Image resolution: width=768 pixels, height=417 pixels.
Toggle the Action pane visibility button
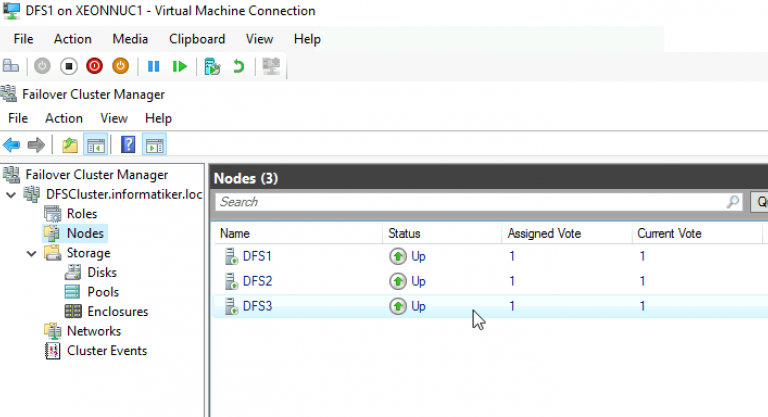tap(154, 145)
